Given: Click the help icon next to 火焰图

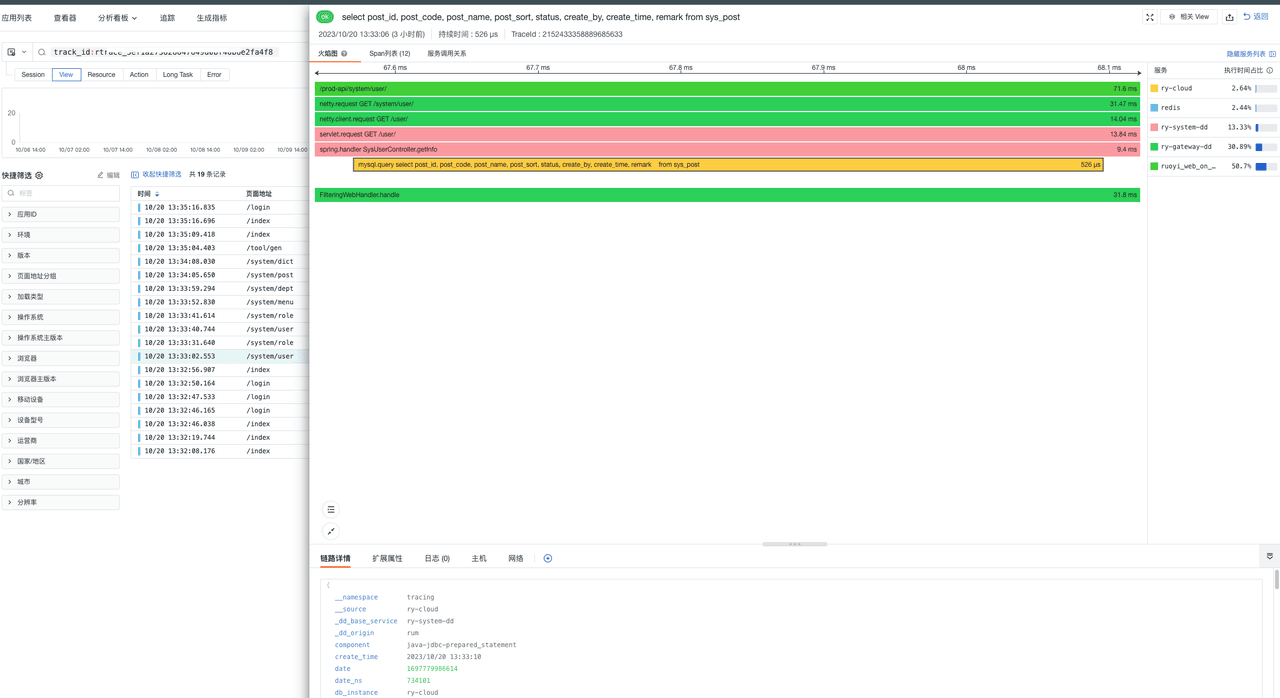Looking at the screenshot, I should click(x=344, y=54).
